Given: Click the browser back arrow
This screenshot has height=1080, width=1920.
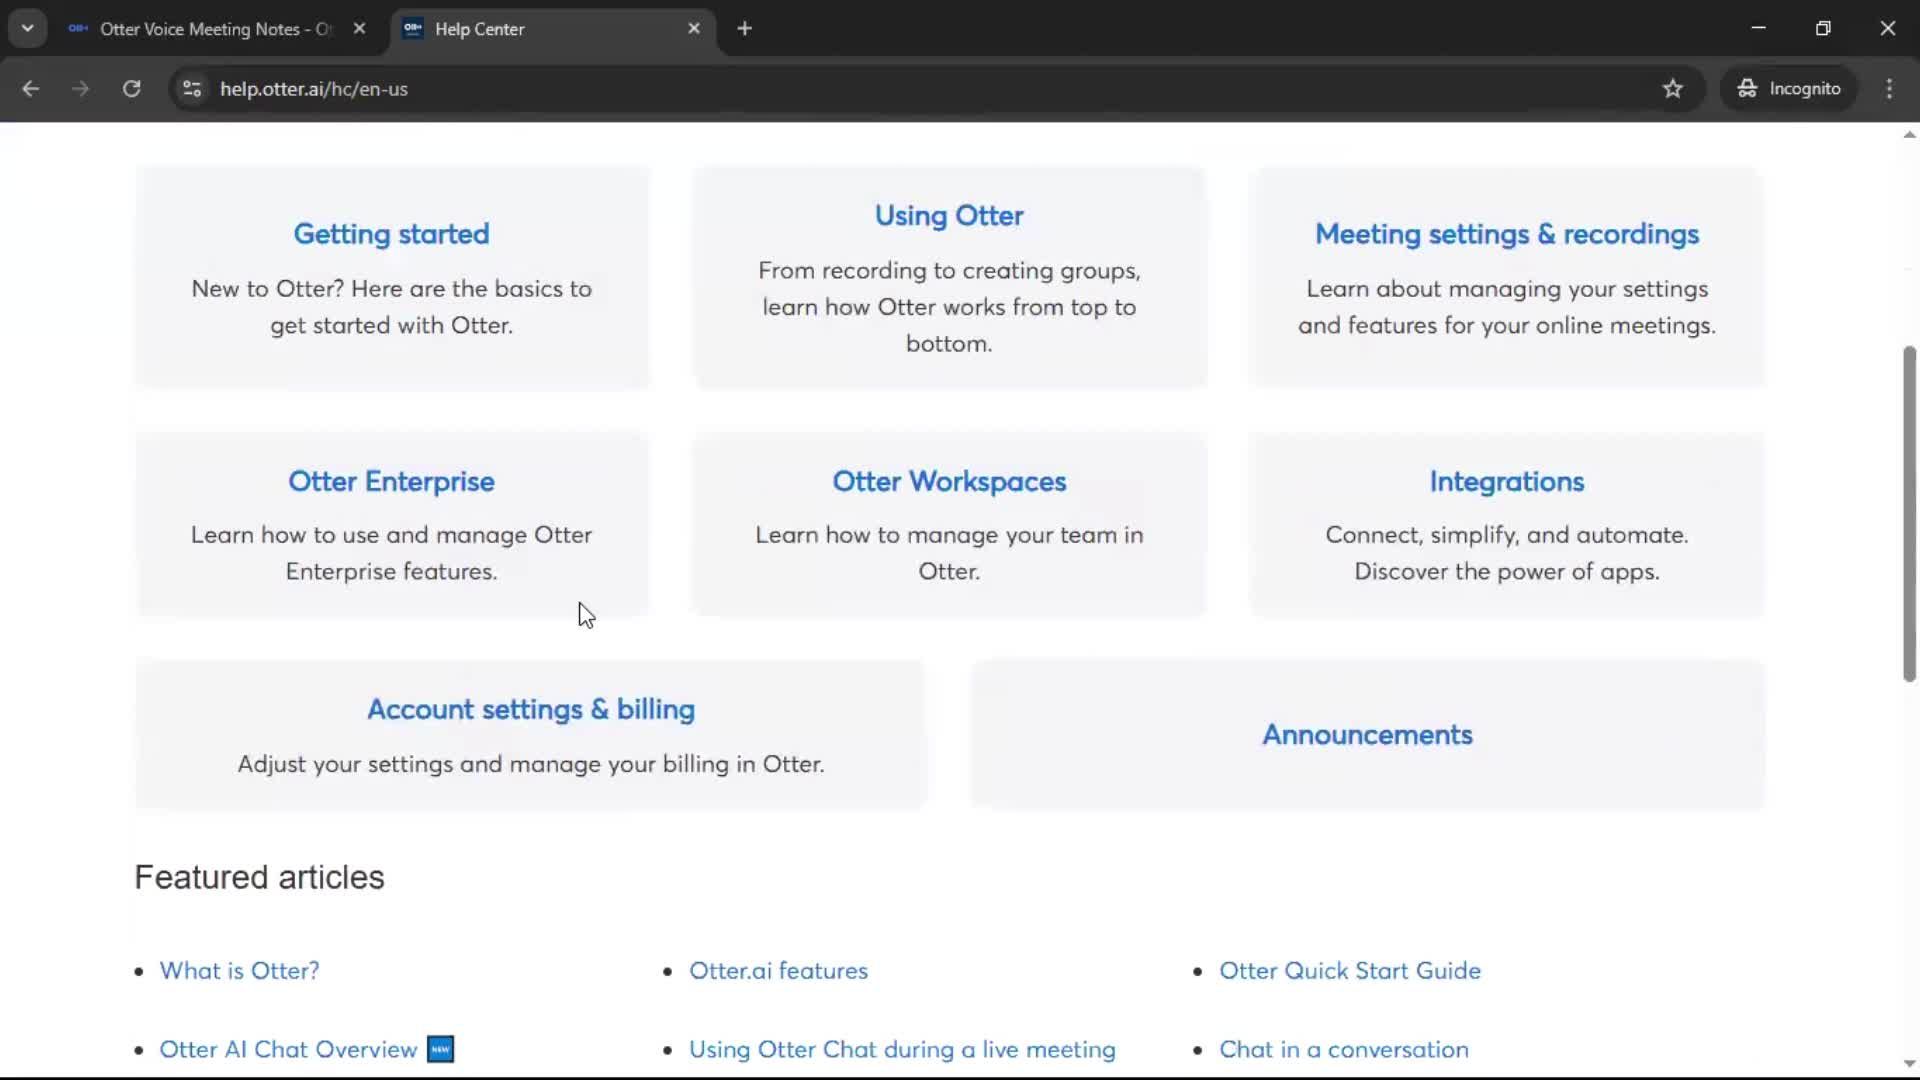Looking at the screenshot, I should click(30, 88).
